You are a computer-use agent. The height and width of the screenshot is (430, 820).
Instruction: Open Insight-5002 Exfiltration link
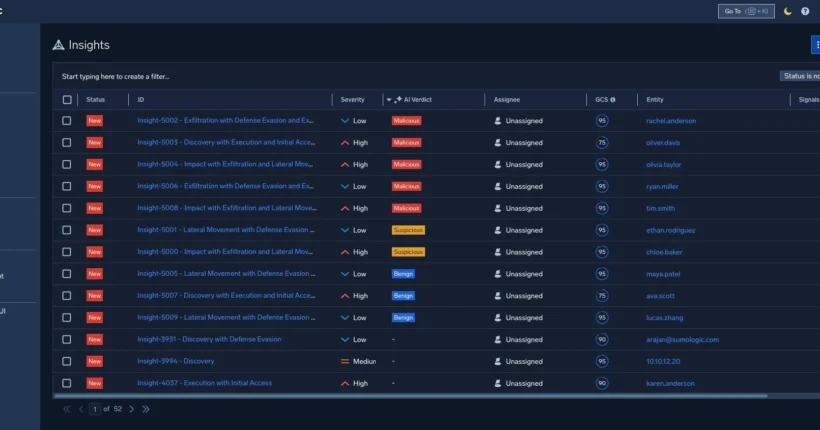(x=225, y=120)
